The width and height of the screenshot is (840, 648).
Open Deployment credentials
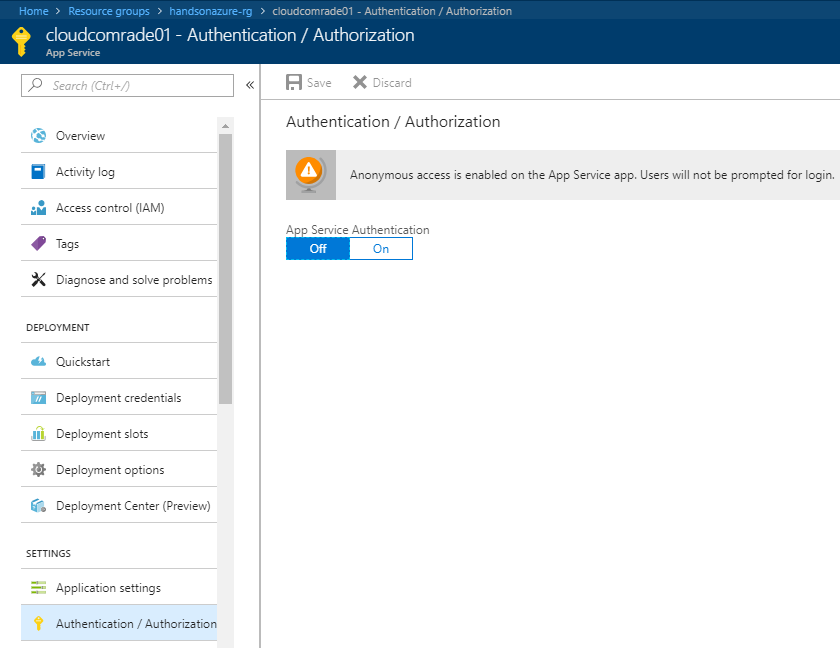pos(119,397)
